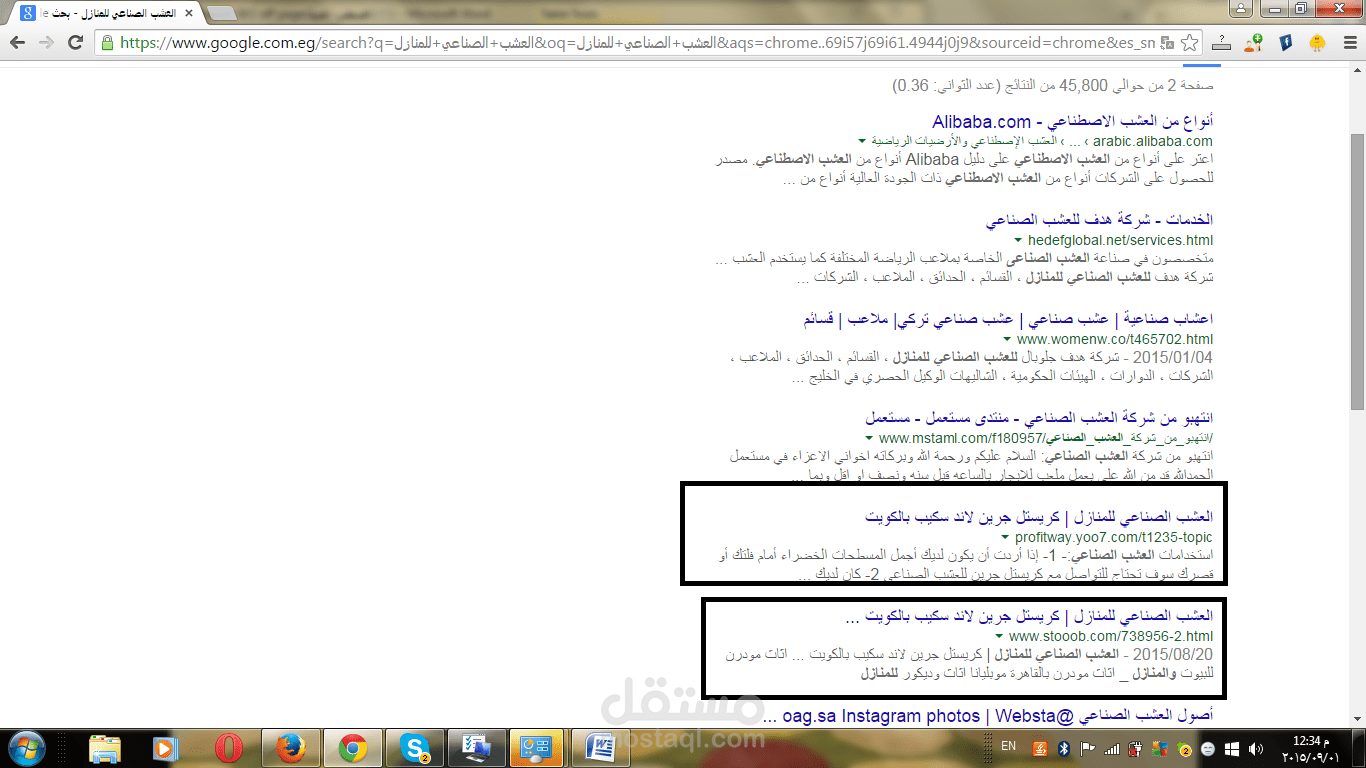Click the green HTTPS padlock icon
Image resolution: width=1366 pixels, height=768 pixels.
pyautogui.click(x=109, y=43)
